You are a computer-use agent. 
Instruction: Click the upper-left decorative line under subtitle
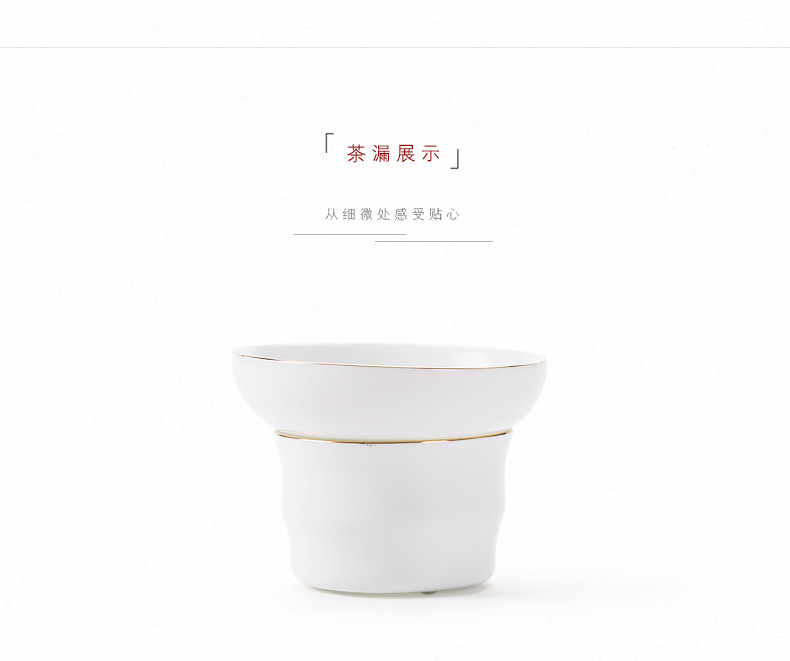click(x=349, y=234)
